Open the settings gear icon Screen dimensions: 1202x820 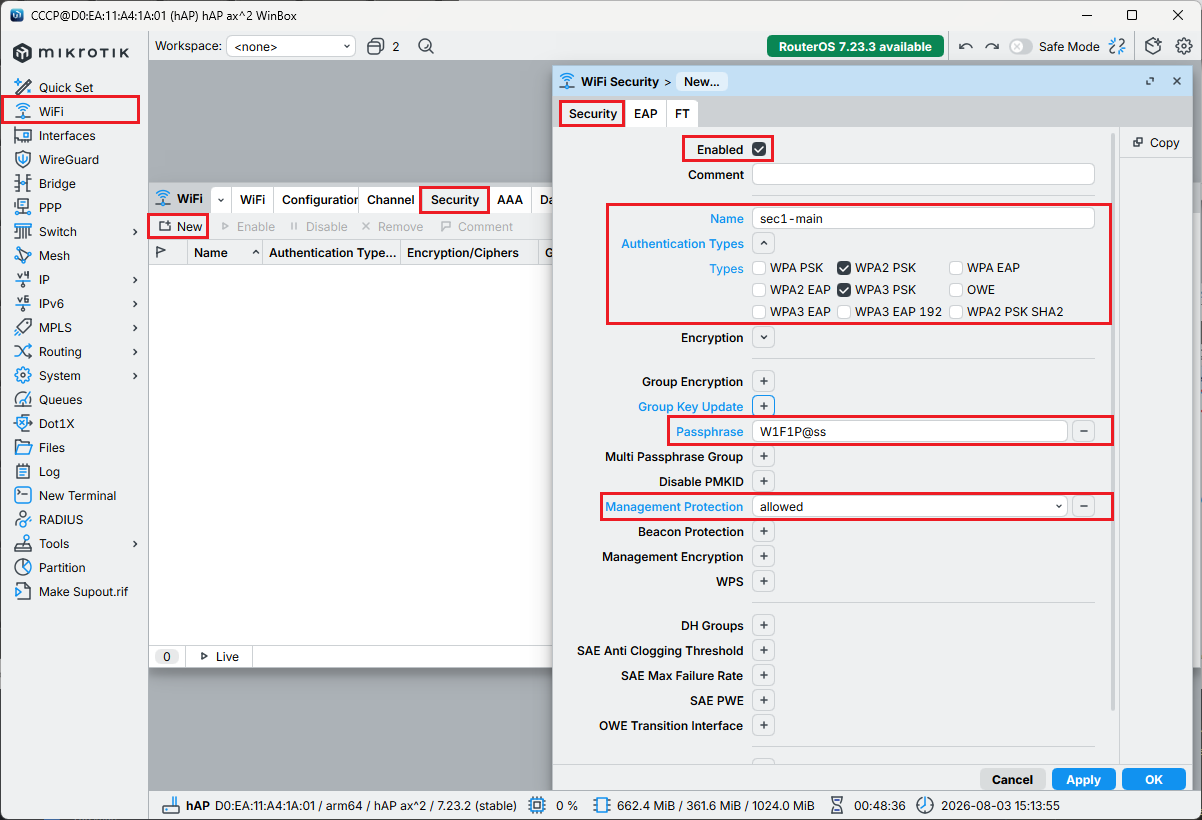[1184, 46]
